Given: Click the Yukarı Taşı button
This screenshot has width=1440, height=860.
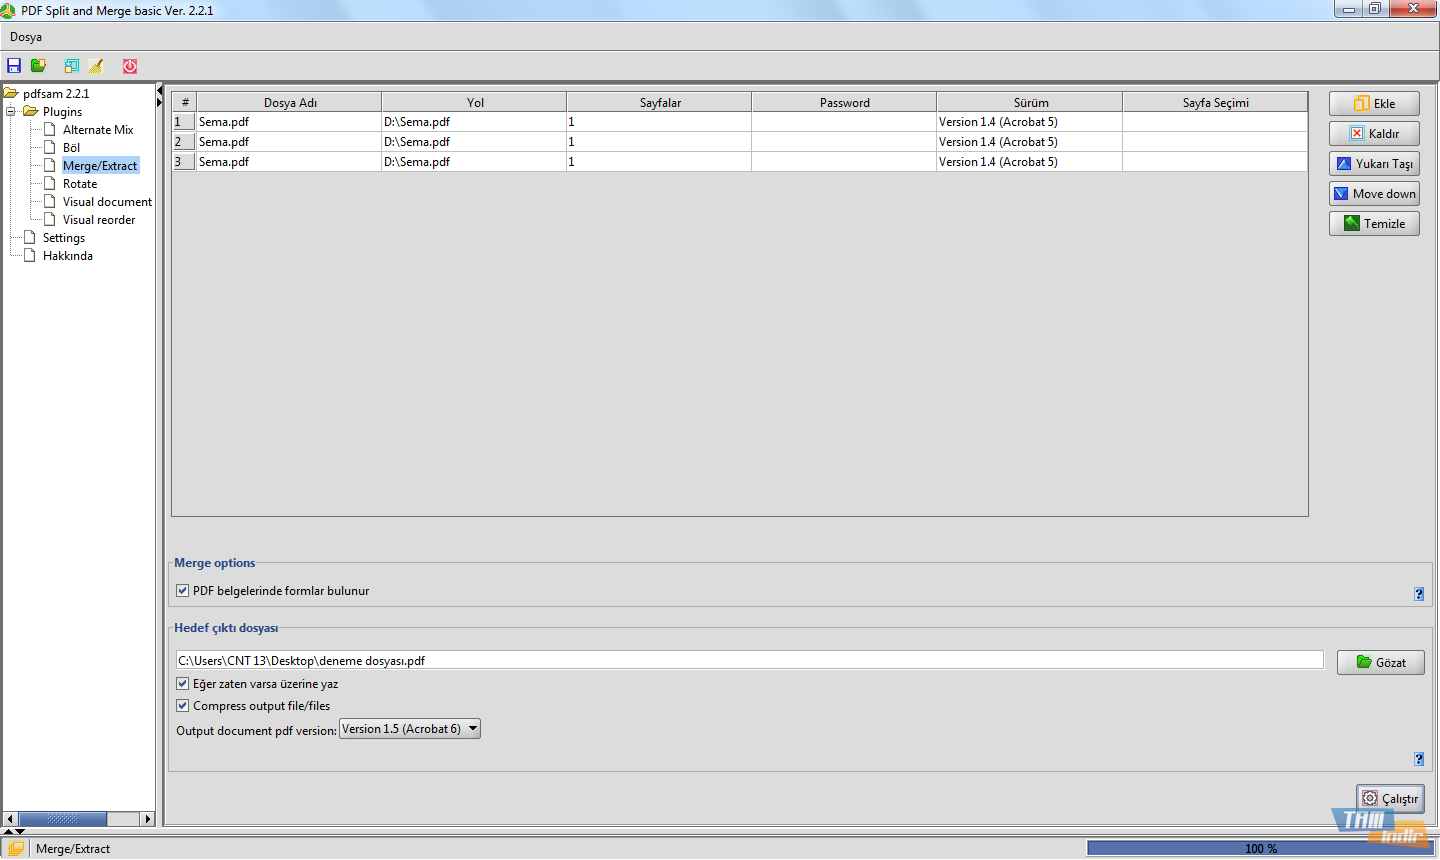Looking at the screenshot, I should click(x=1374, y=164).
